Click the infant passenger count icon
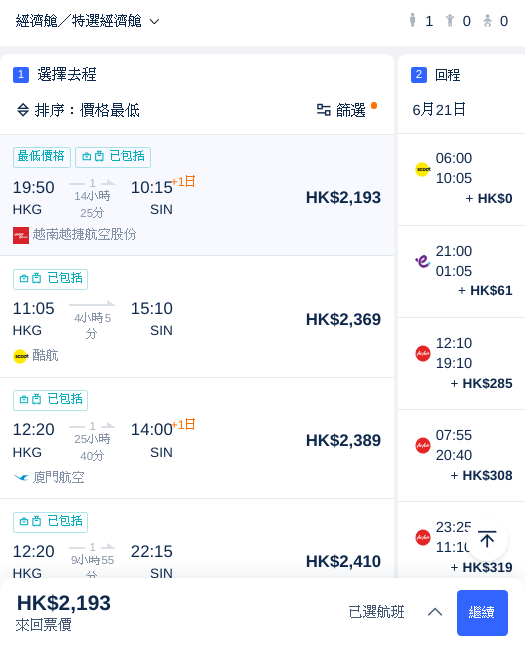This screenshot has height=649, width=525. [x=487, y=20]
